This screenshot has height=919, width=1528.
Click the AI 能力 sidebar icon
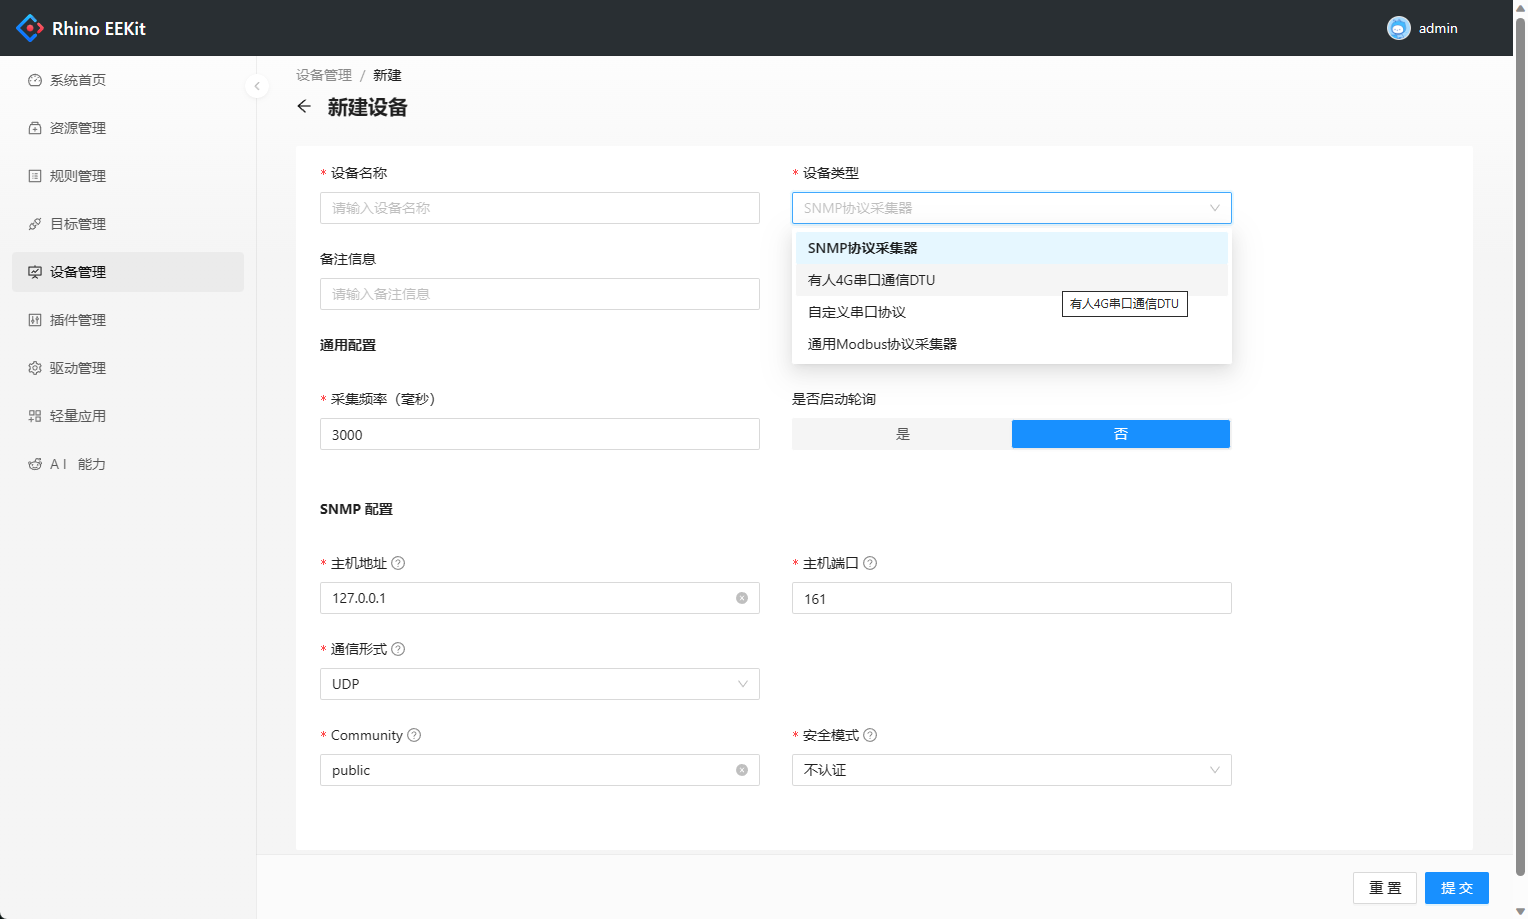35,464
